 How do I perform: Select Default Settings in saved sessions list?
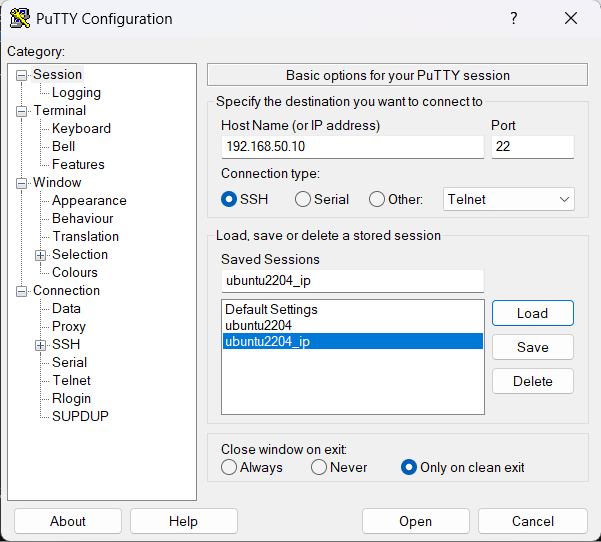pos(353,309)
